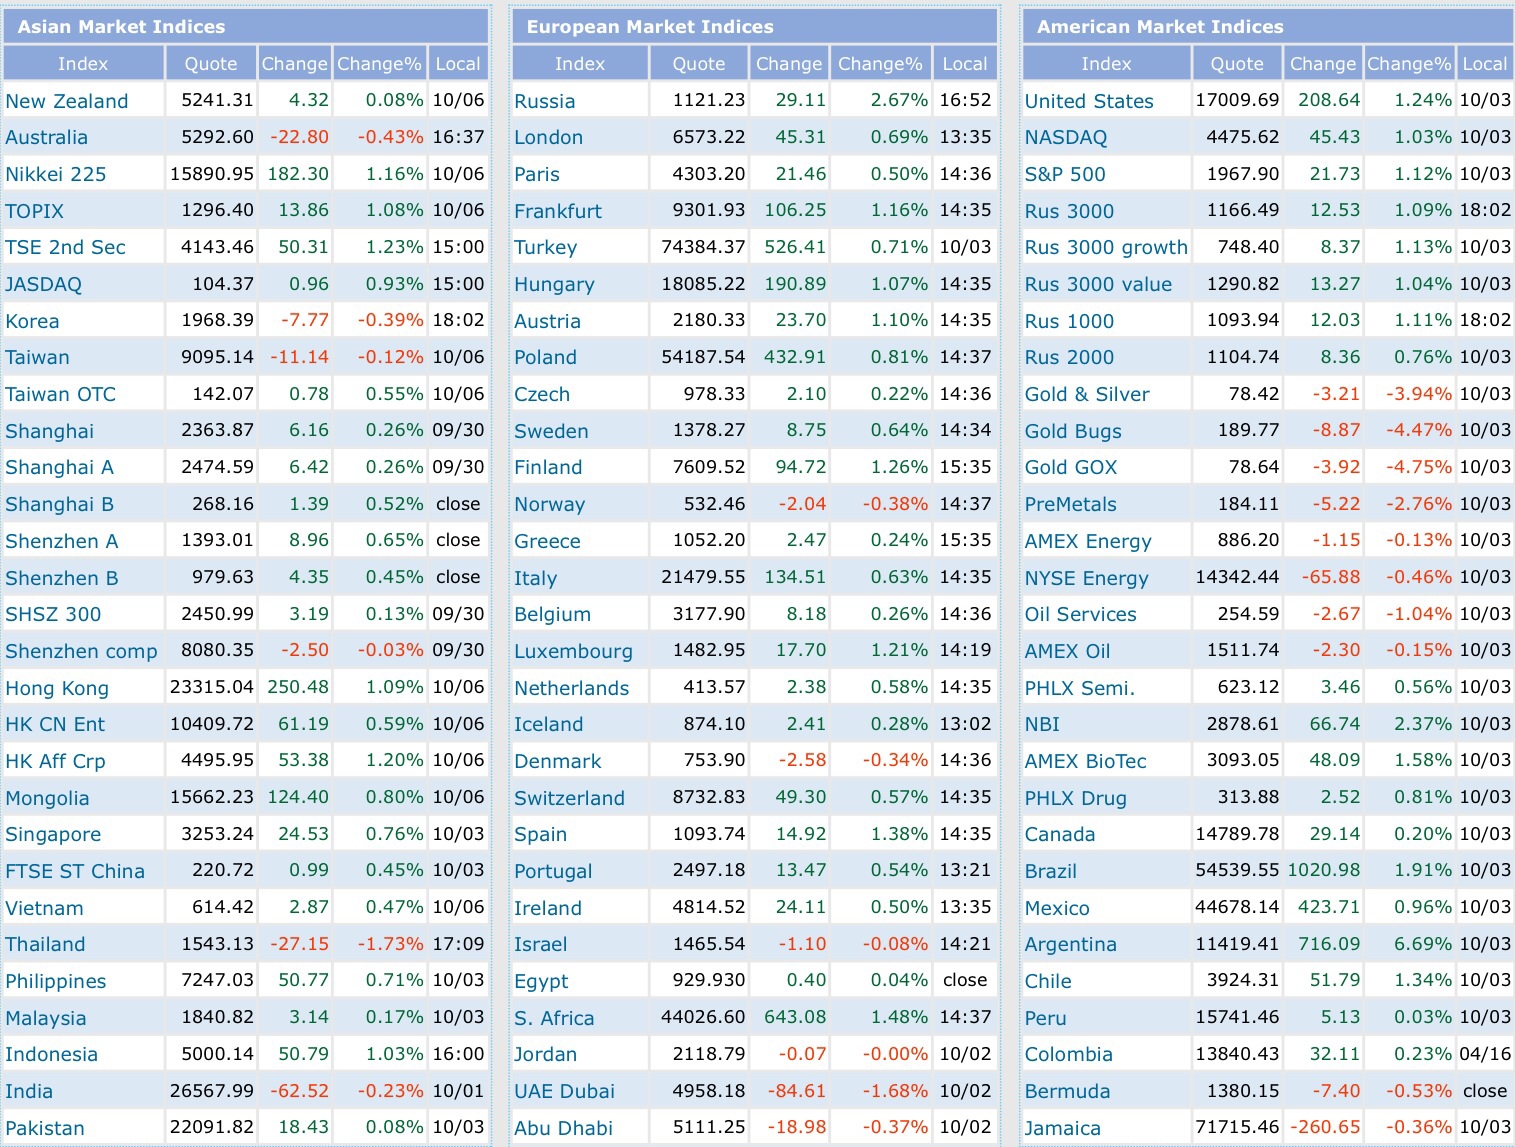The width and height of the screenshot is (1515, 1147).
Task: Open the Brazil index link
Action: [1051, 871]
